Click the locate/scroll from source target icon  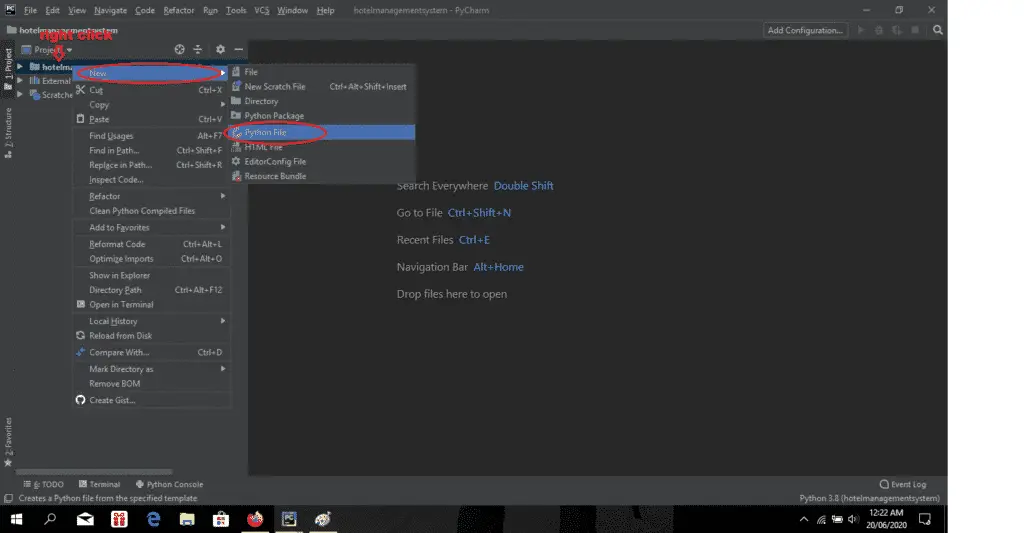[x=179, y=49]
